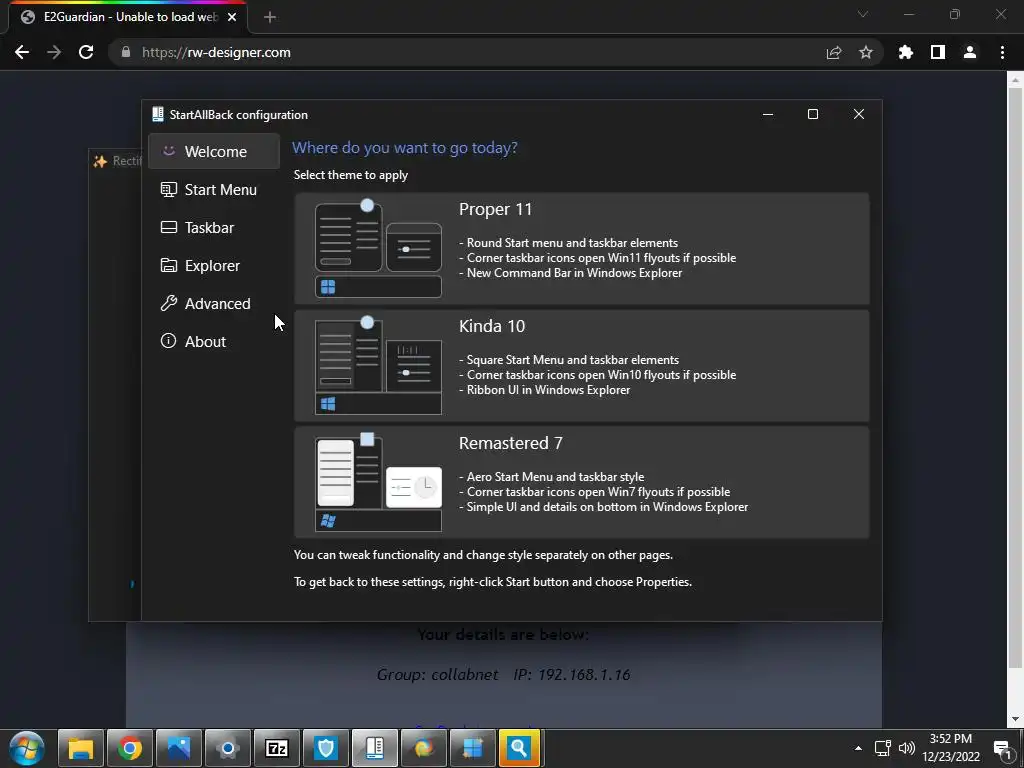Open the Start Menu settings page
Viewport: 1024px width, 768px height.
click(x=214, y=189)
